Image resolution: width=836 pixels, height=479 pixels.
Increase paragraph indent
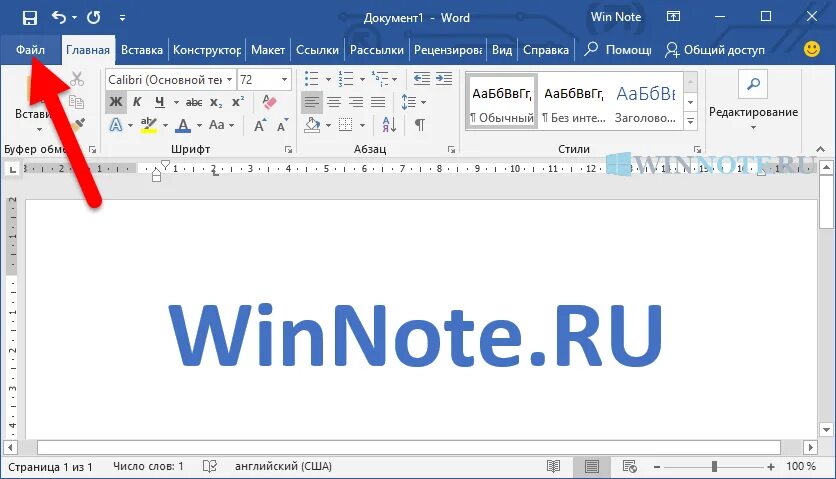pos(444,79)
